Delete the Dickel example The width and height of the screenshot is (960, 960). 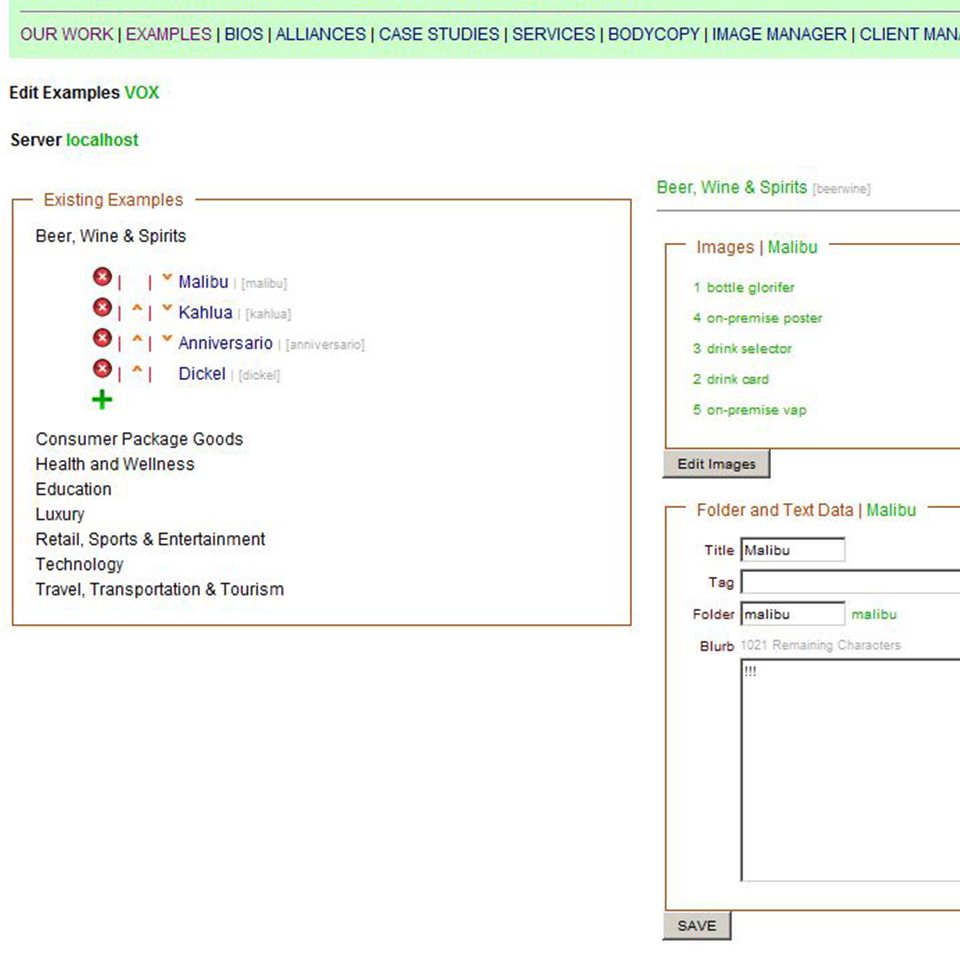[x=102, y=369]
